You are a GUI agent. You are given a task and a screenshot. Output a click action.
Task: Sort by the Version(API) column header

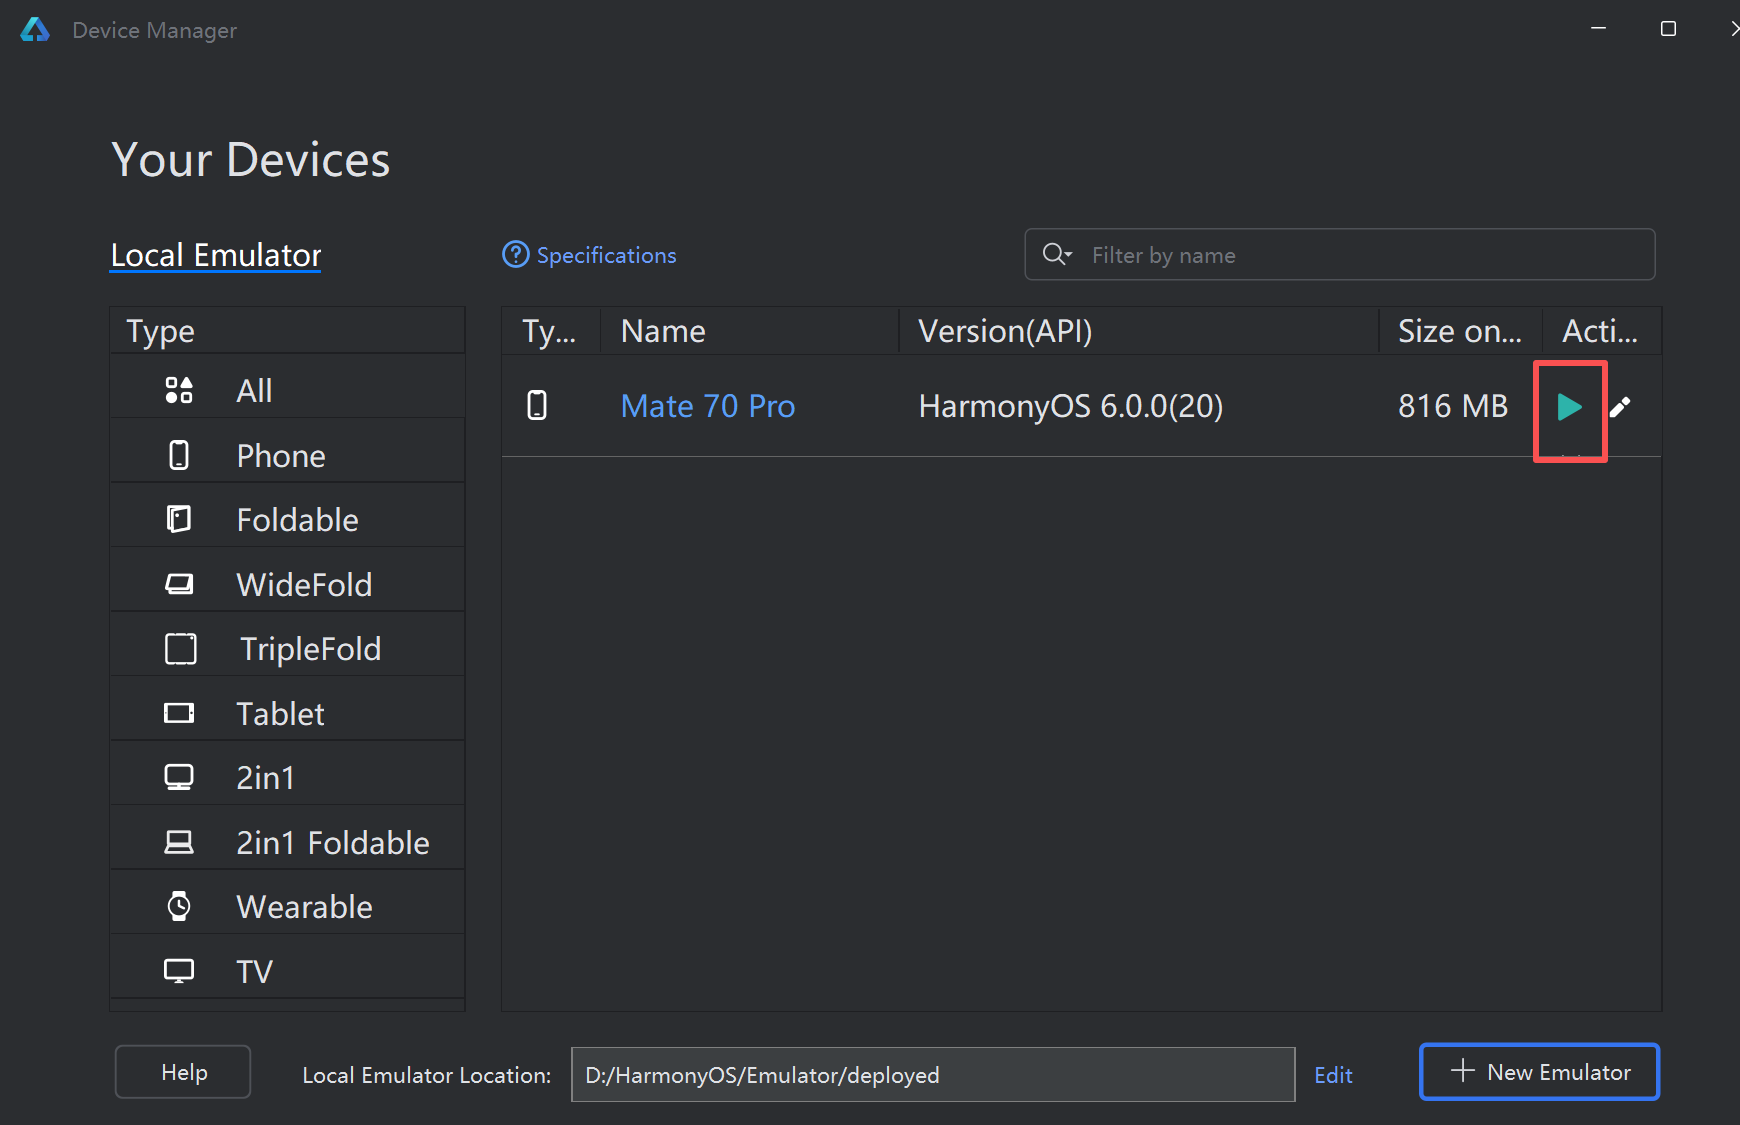[x=1138, y=331]
